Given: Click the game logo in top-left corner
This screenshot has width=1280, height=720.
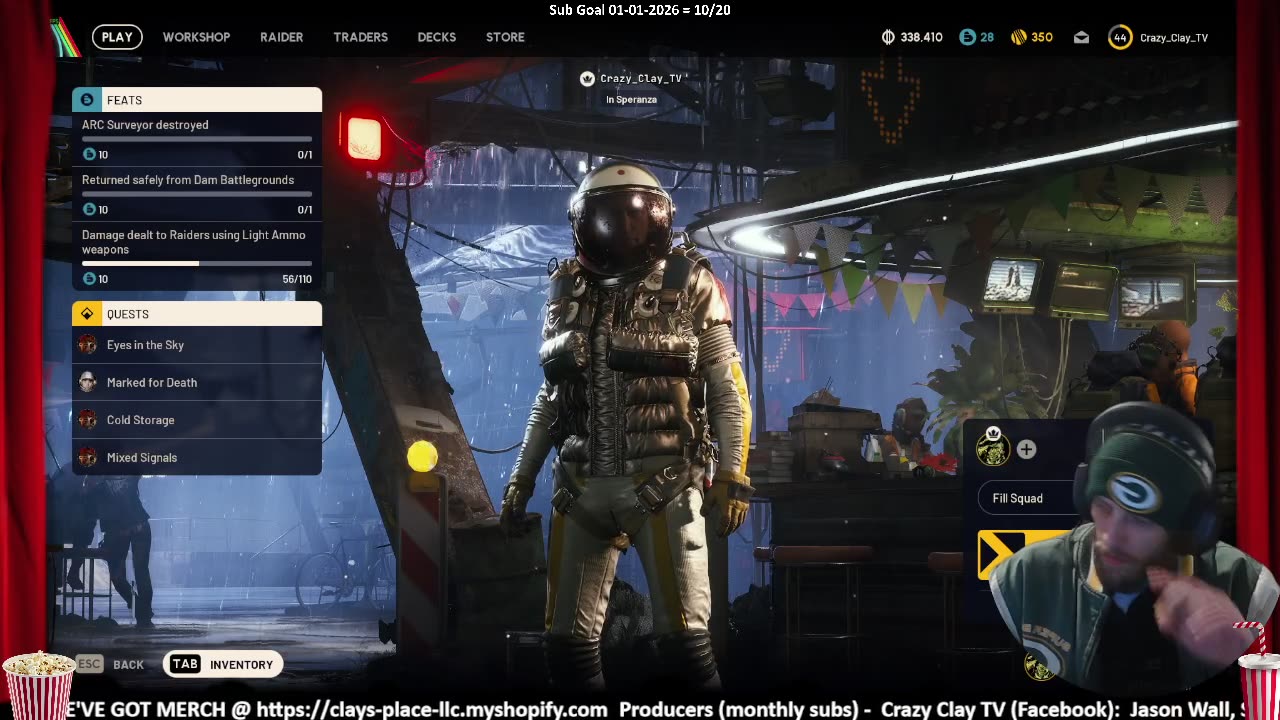Looking at the screenshot, I should pyautogui.click(x=66, y=37).
